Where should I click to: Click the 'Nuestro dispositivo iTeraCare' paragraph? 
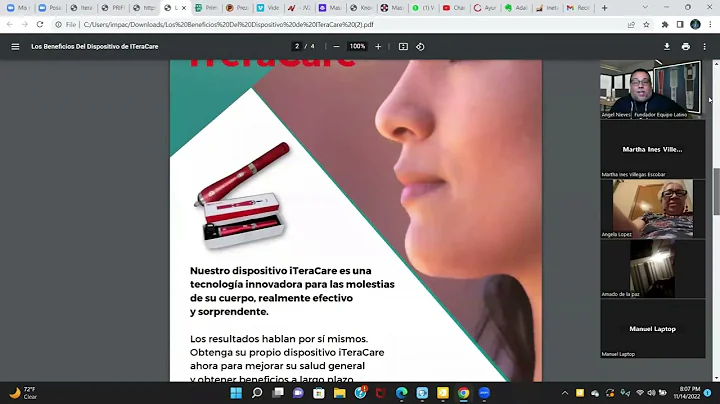292,291
